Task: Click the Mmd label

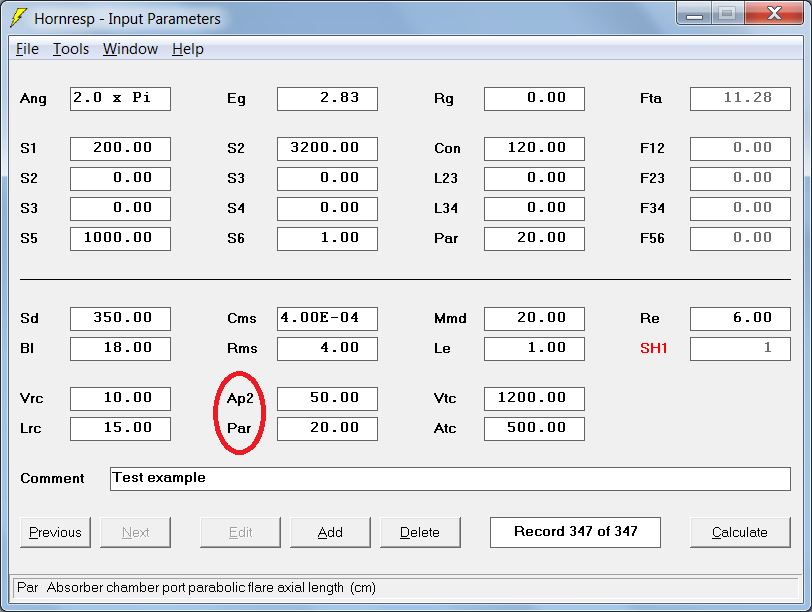Action: 450,318
